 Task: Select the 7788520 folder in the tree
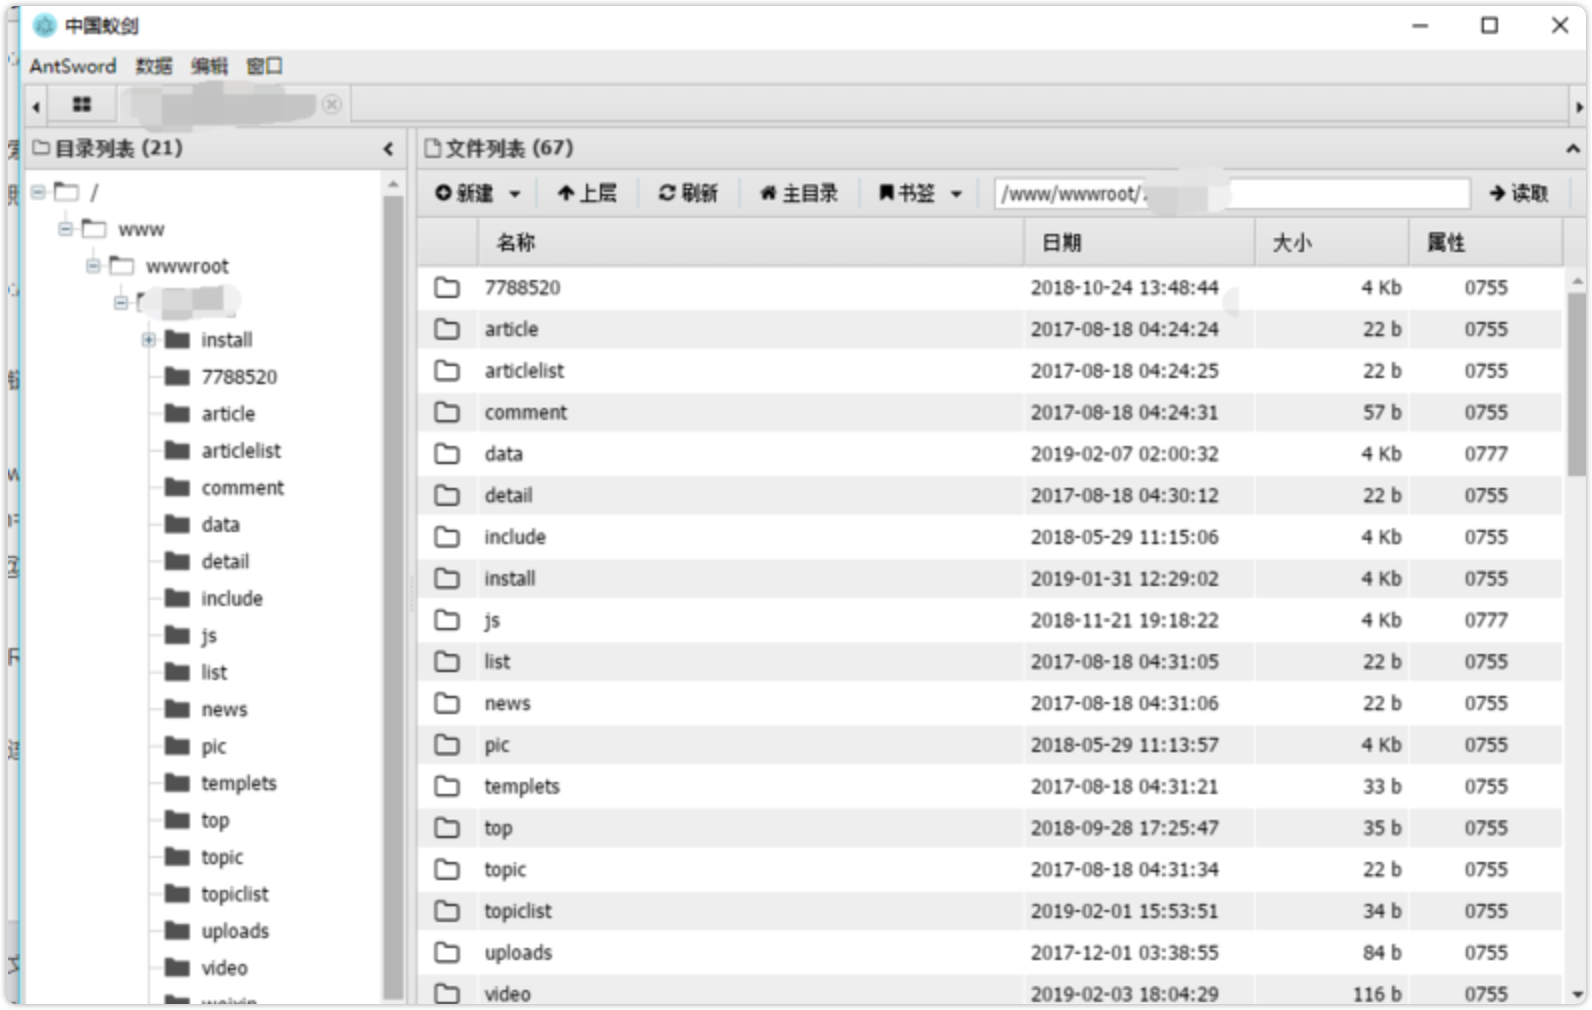[x=239, y=377]
